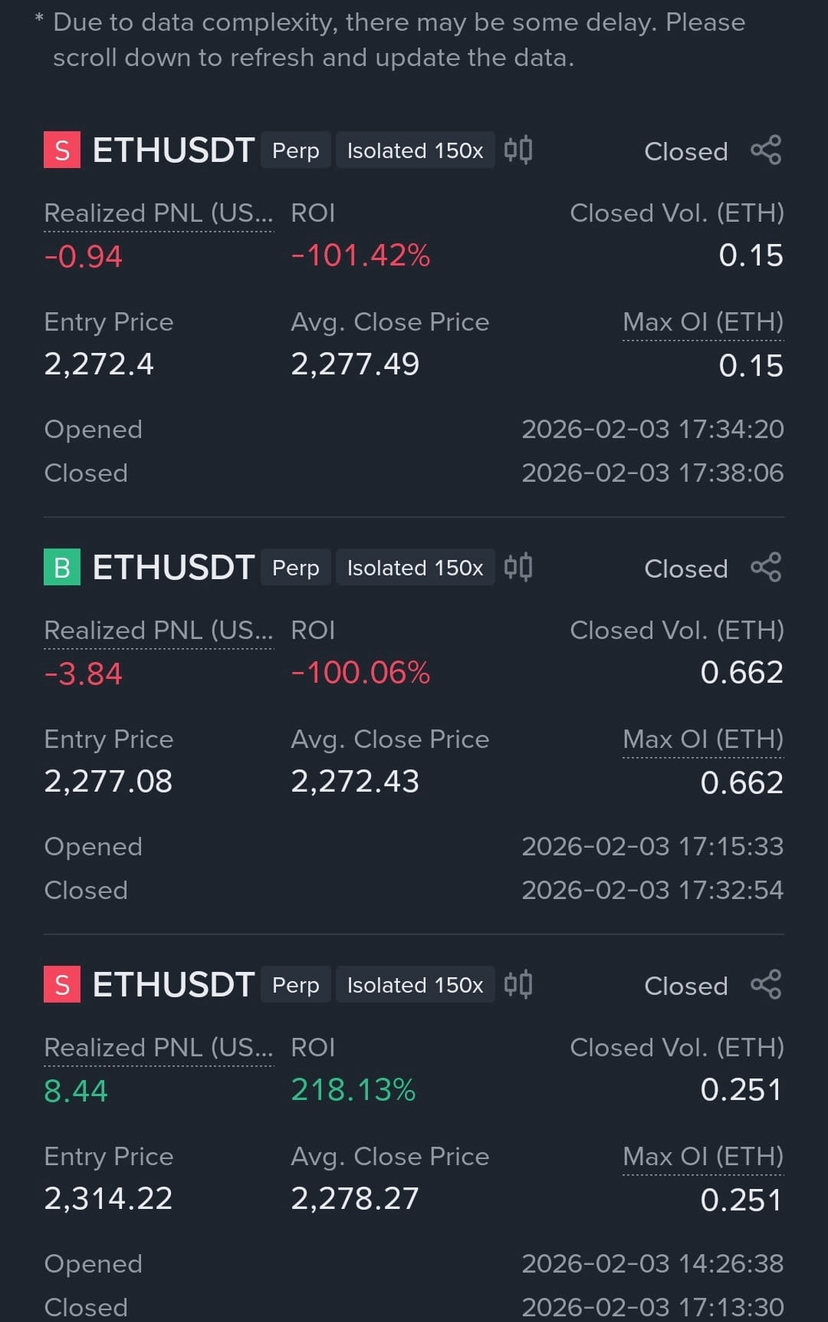Image resolution: width=828 pixels, height=1322 pixels.
Task: Tap the Closed status of the buy position
Action: tap(686, 569)
